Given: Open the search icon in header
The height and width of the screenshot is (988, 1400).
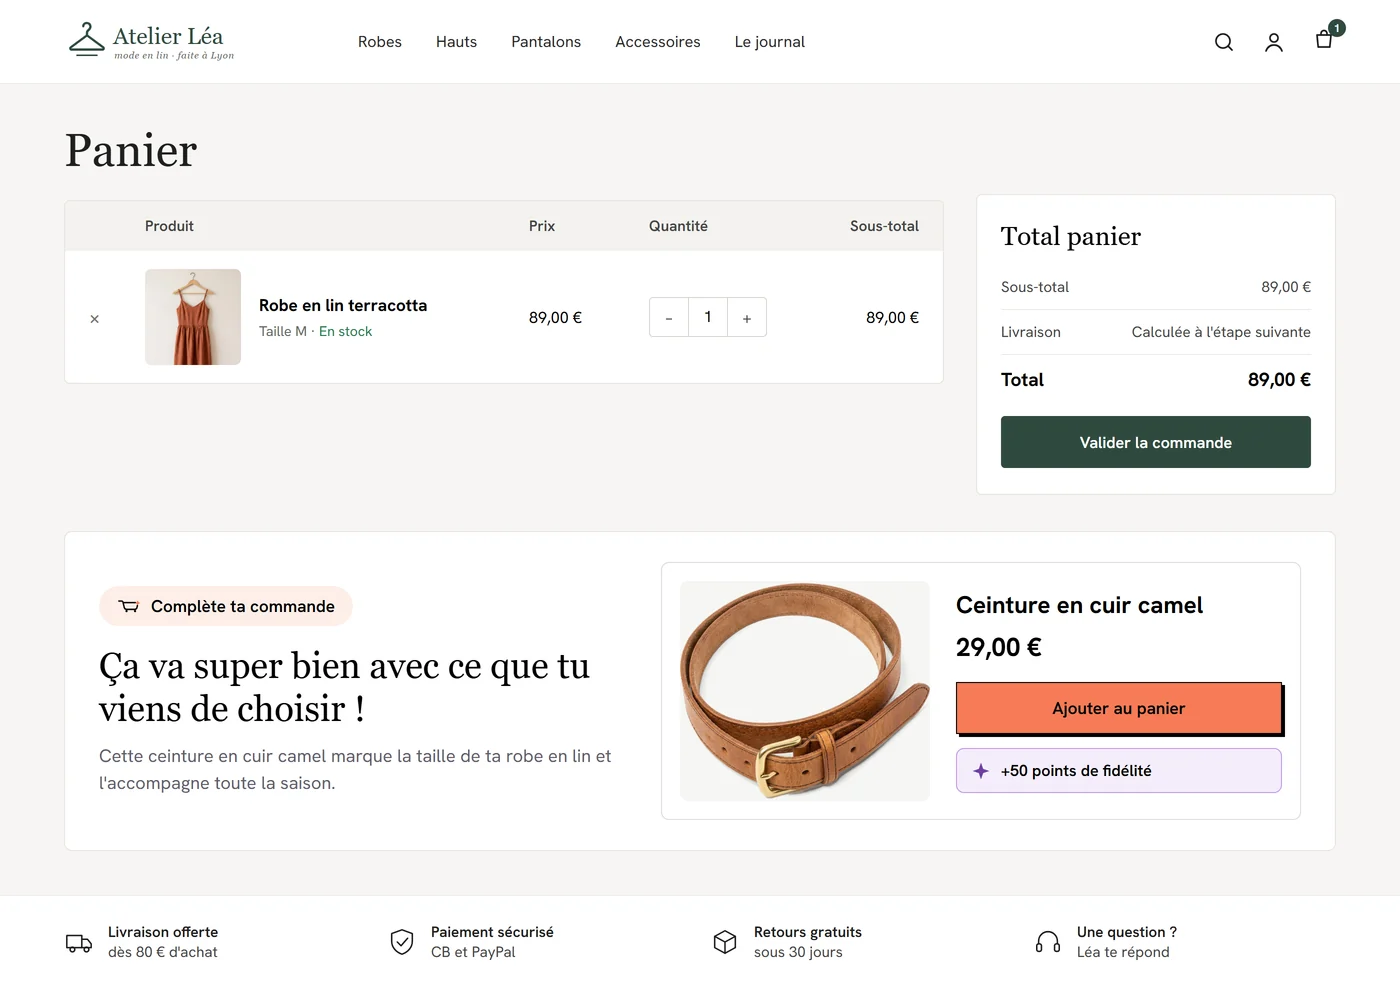Looking at the screenshot, I should tap(1223, 42).
